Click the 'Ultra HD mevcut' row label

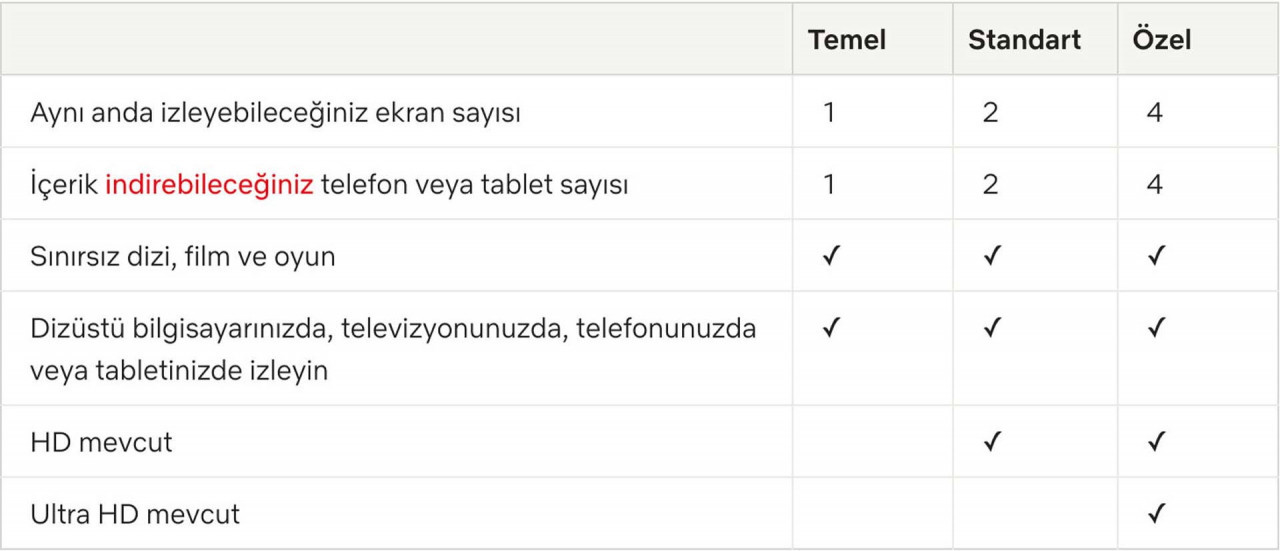pos(135,515)
